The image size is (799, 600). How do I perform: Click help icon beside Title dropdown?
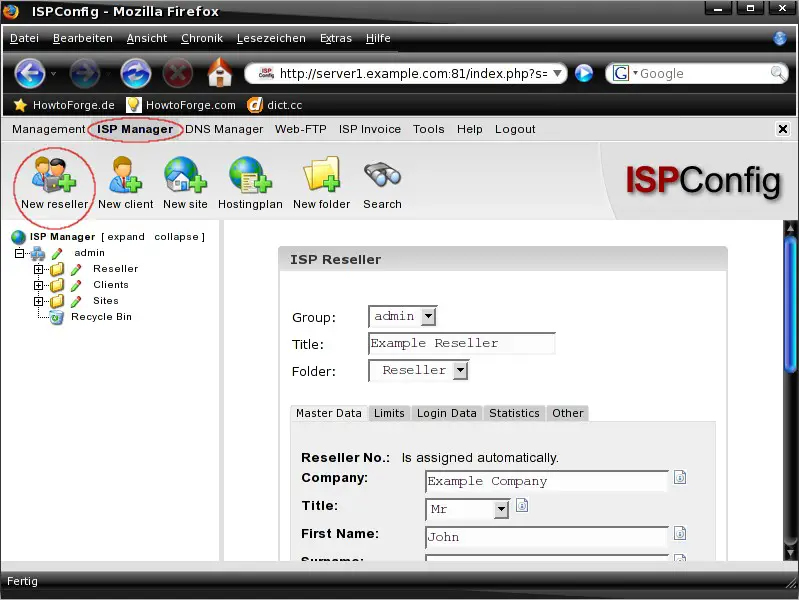click(x=522, y=506)
